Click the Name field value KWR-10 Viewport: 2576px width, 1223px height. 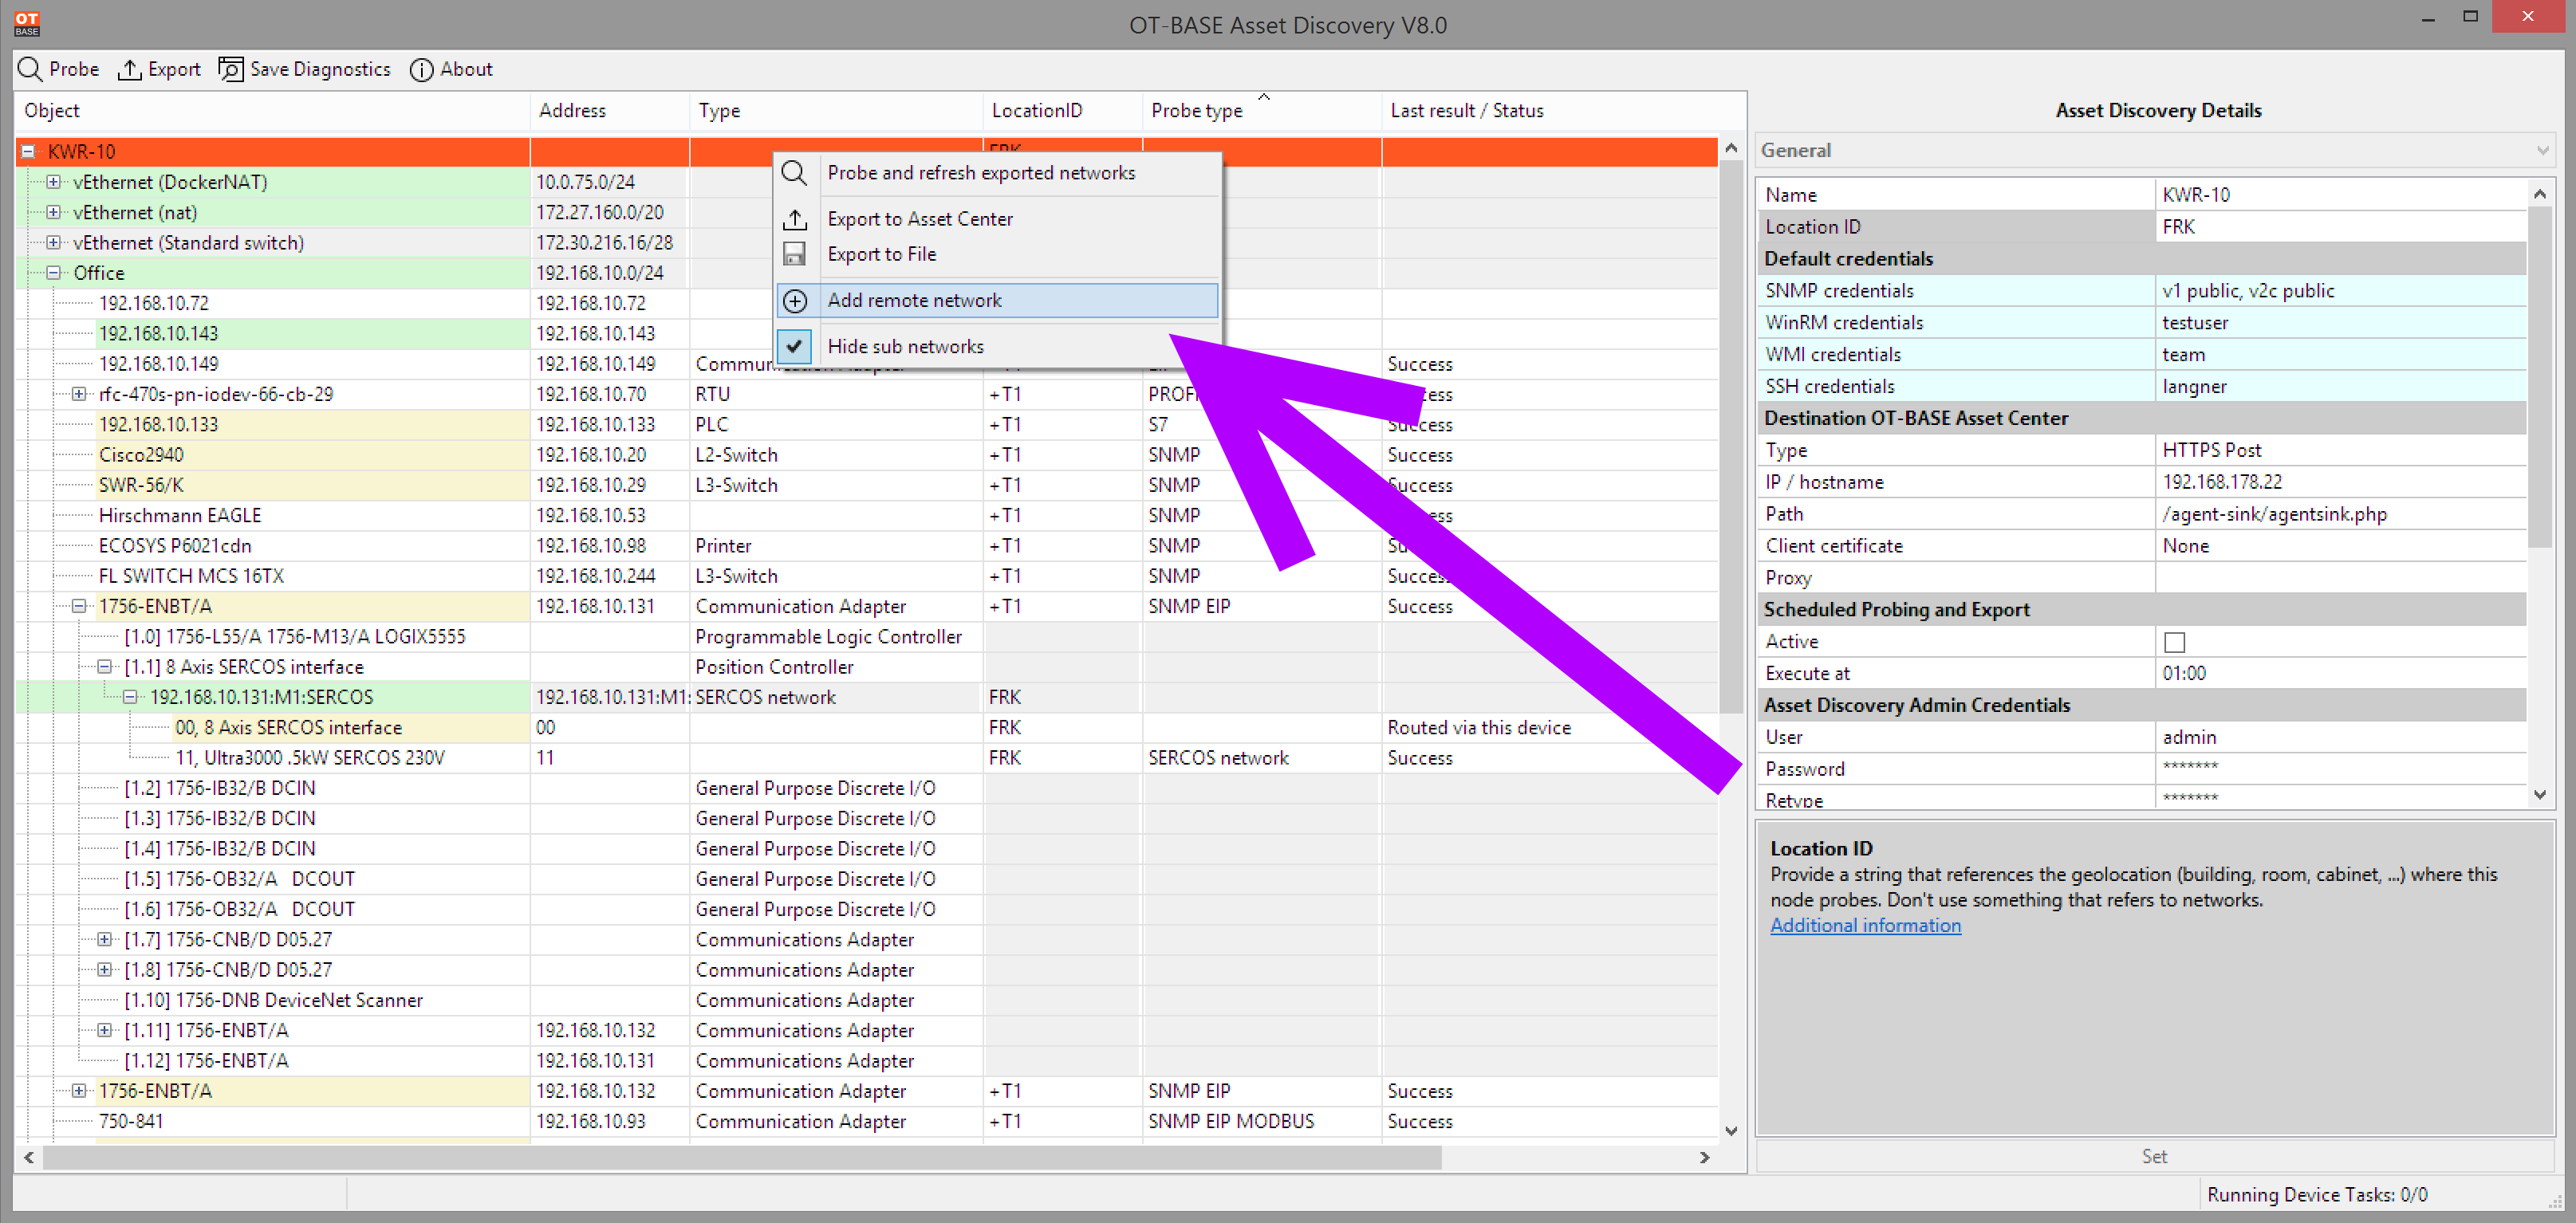2340,195
